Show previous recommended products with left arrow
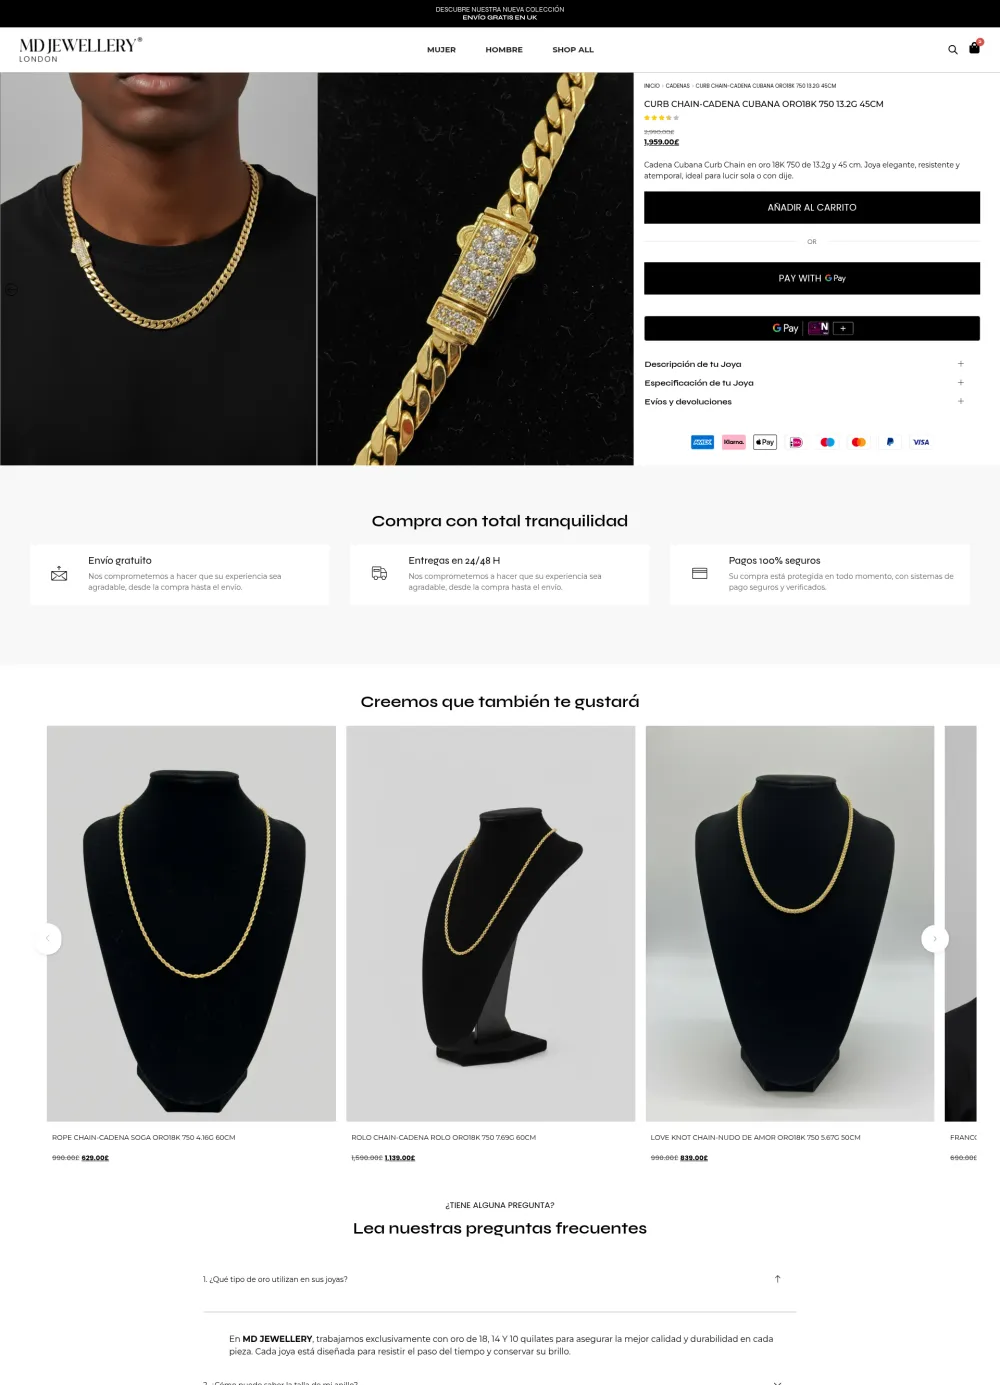 pos(47,939)
